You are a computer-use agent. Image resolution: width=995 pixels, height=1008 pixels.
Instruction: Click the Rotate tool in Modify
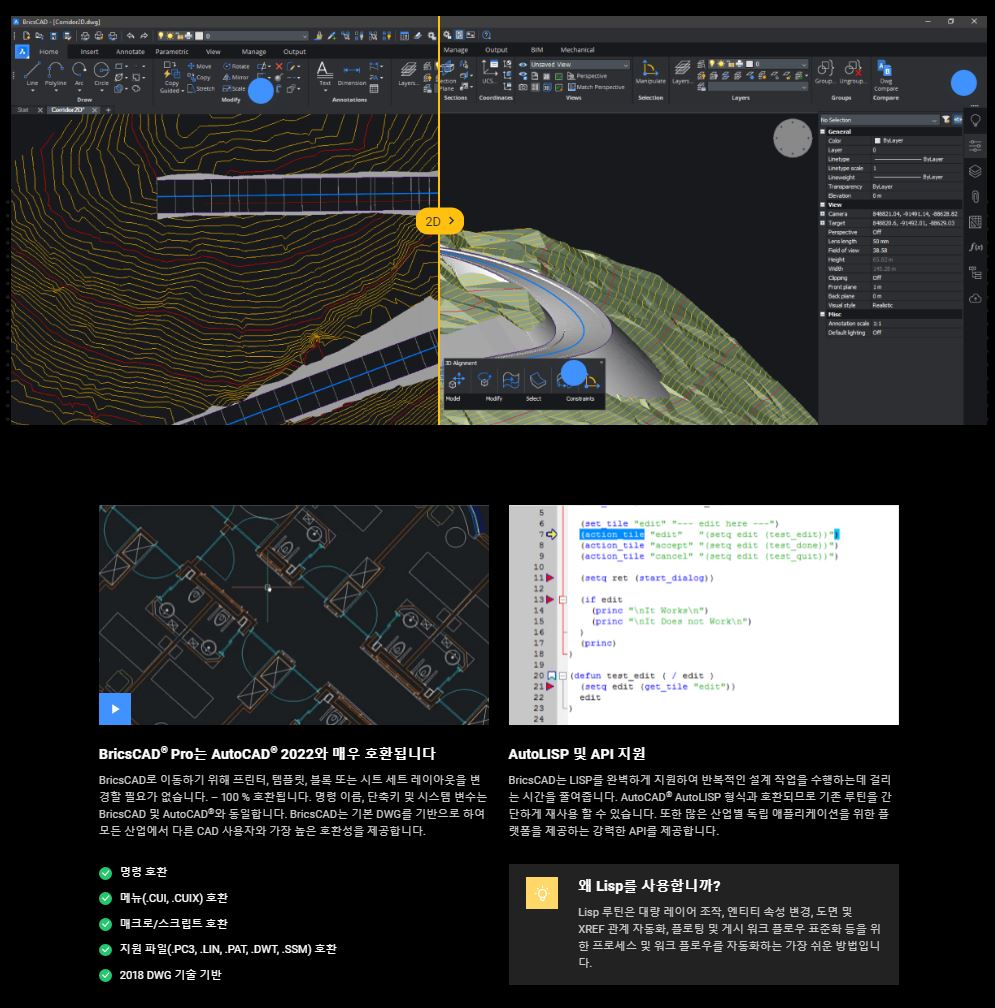[x=236, y=66]
